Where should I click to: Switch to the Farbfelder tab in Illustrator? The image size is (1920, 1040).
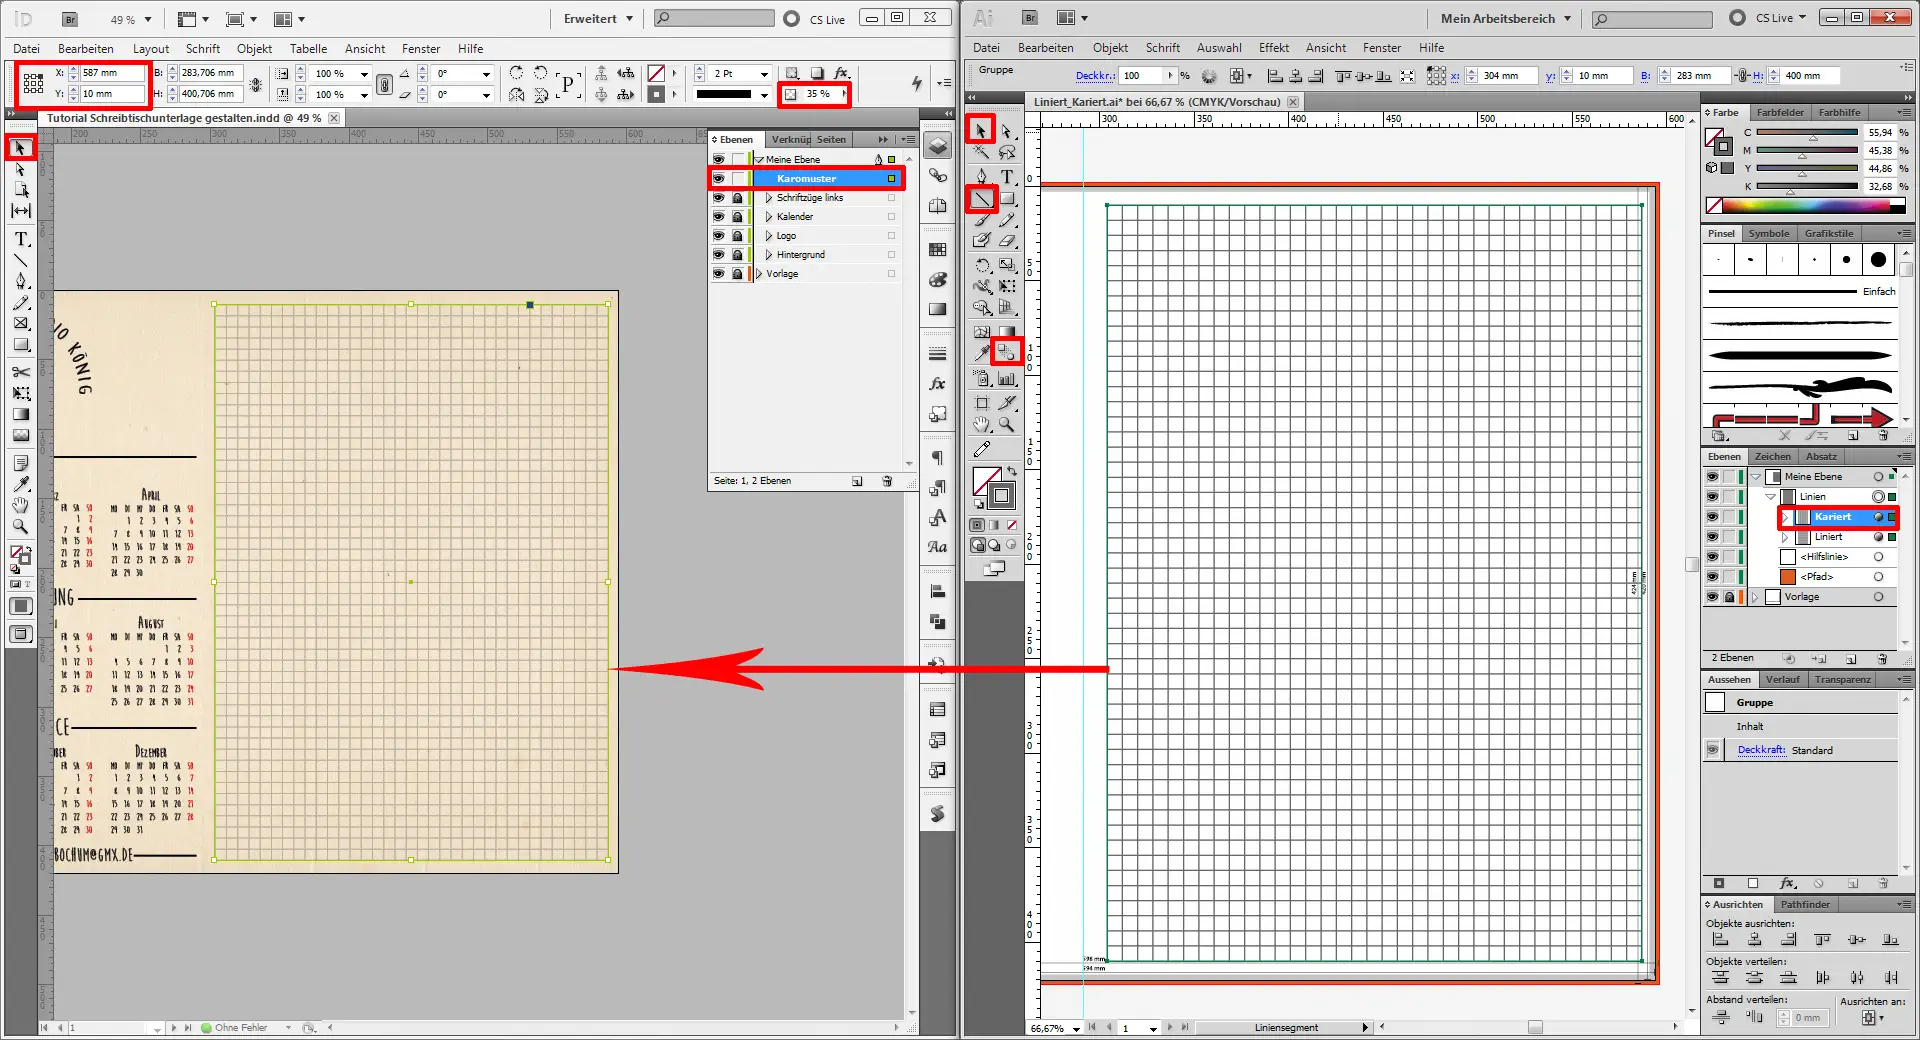click(x=1780, y=112)
